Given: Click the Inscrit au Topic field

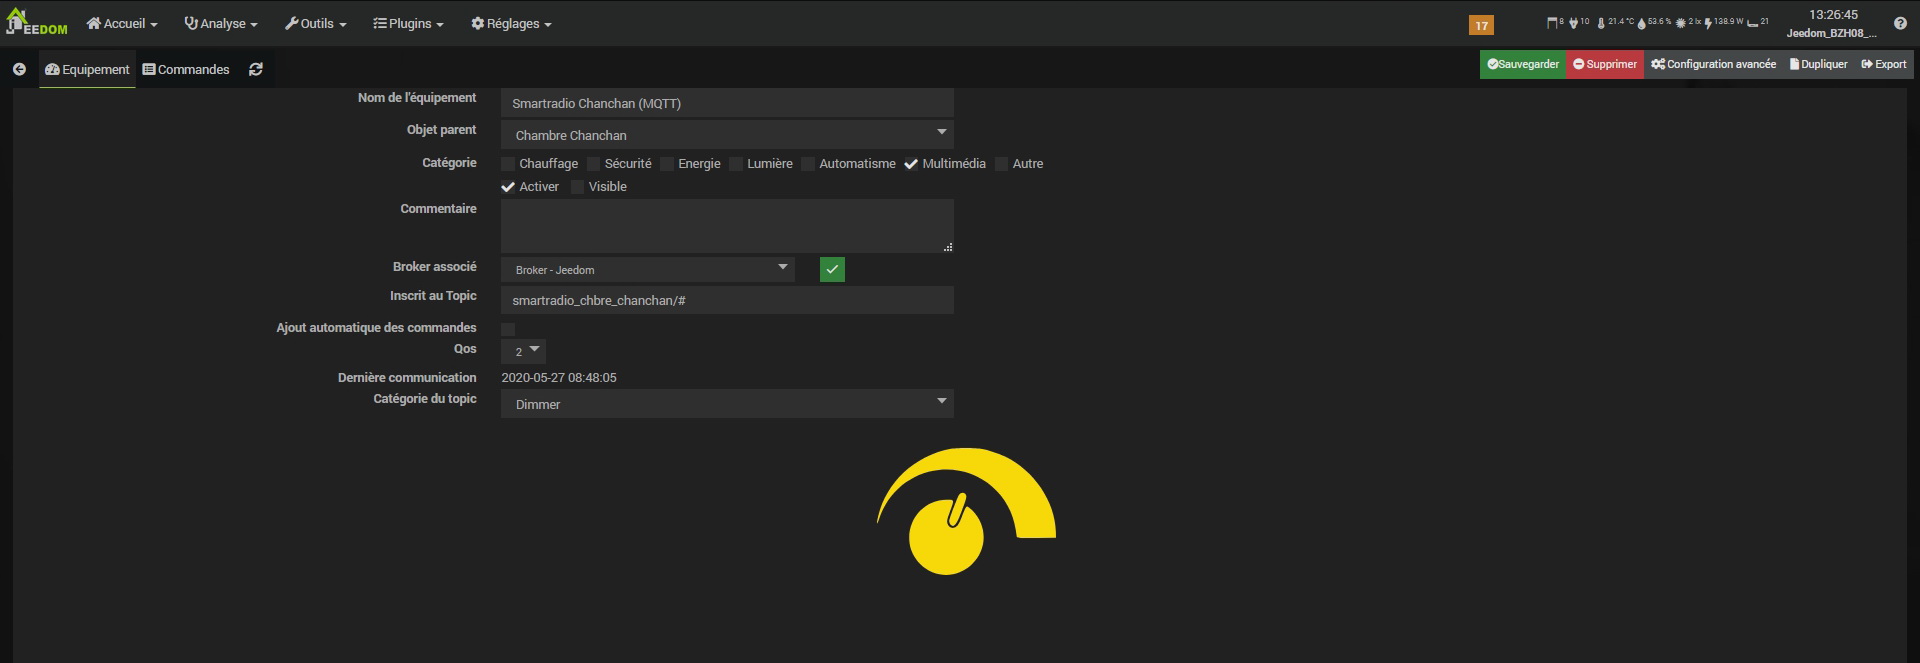Looking at the screenshot, I should pos(726,300).
